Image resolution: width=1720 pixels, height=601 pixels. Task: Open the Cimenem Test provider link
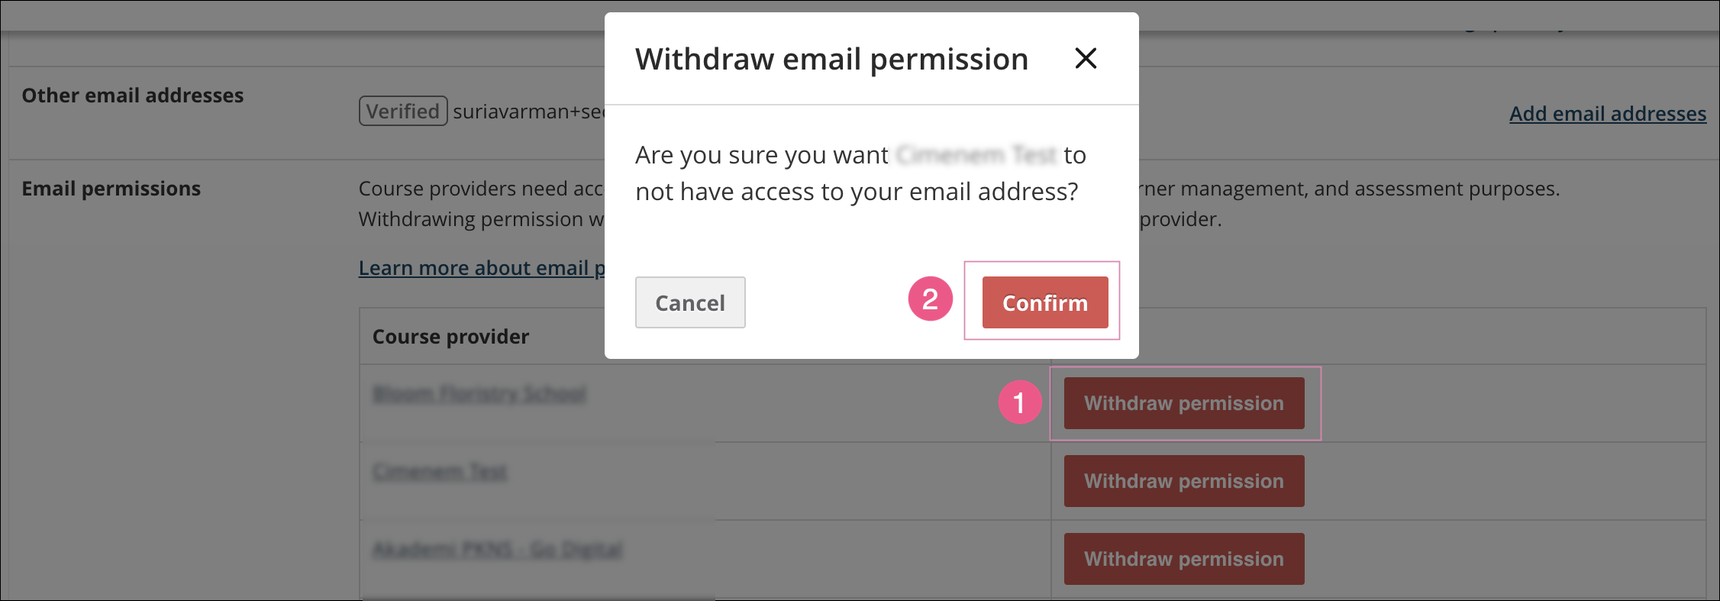coord(439,471)
